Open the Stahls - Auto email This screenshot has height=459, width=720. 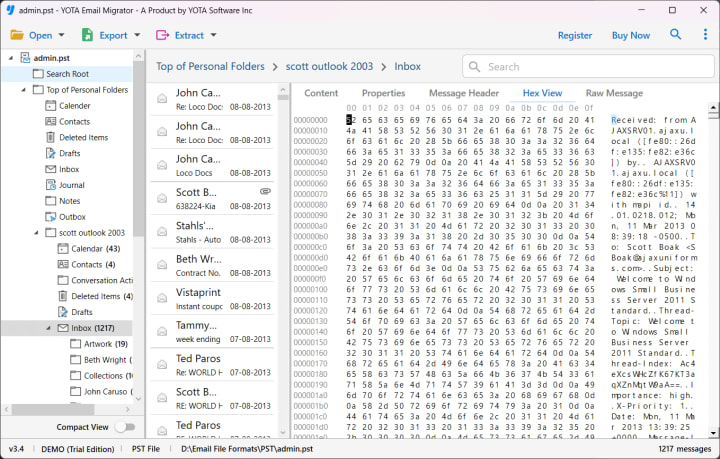click(x=212, y=232)
